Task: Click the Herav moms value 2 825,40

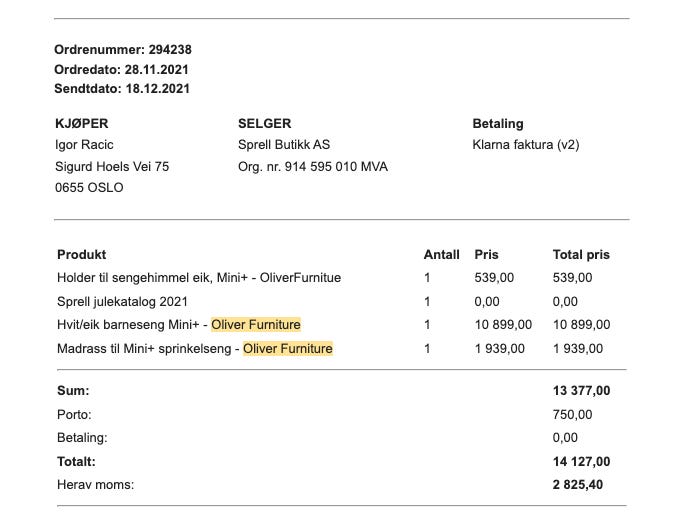Action: tap(578, 485)
